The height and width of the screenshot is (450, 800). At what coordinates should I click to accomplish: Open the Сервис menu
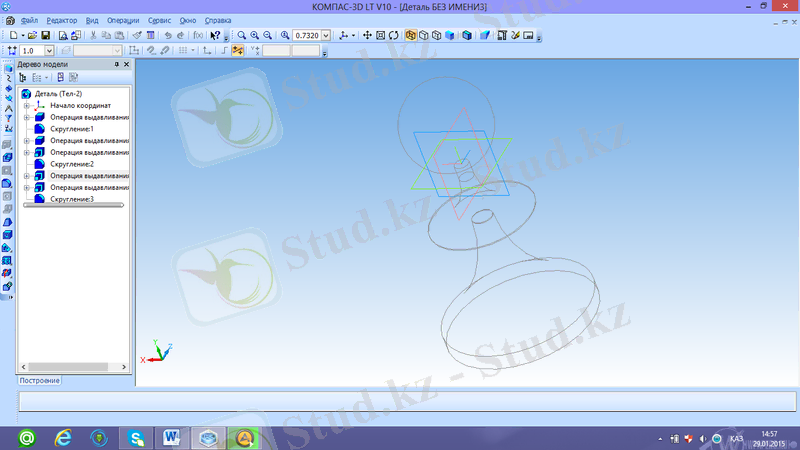pyautogui.click(x=158, y=20)
